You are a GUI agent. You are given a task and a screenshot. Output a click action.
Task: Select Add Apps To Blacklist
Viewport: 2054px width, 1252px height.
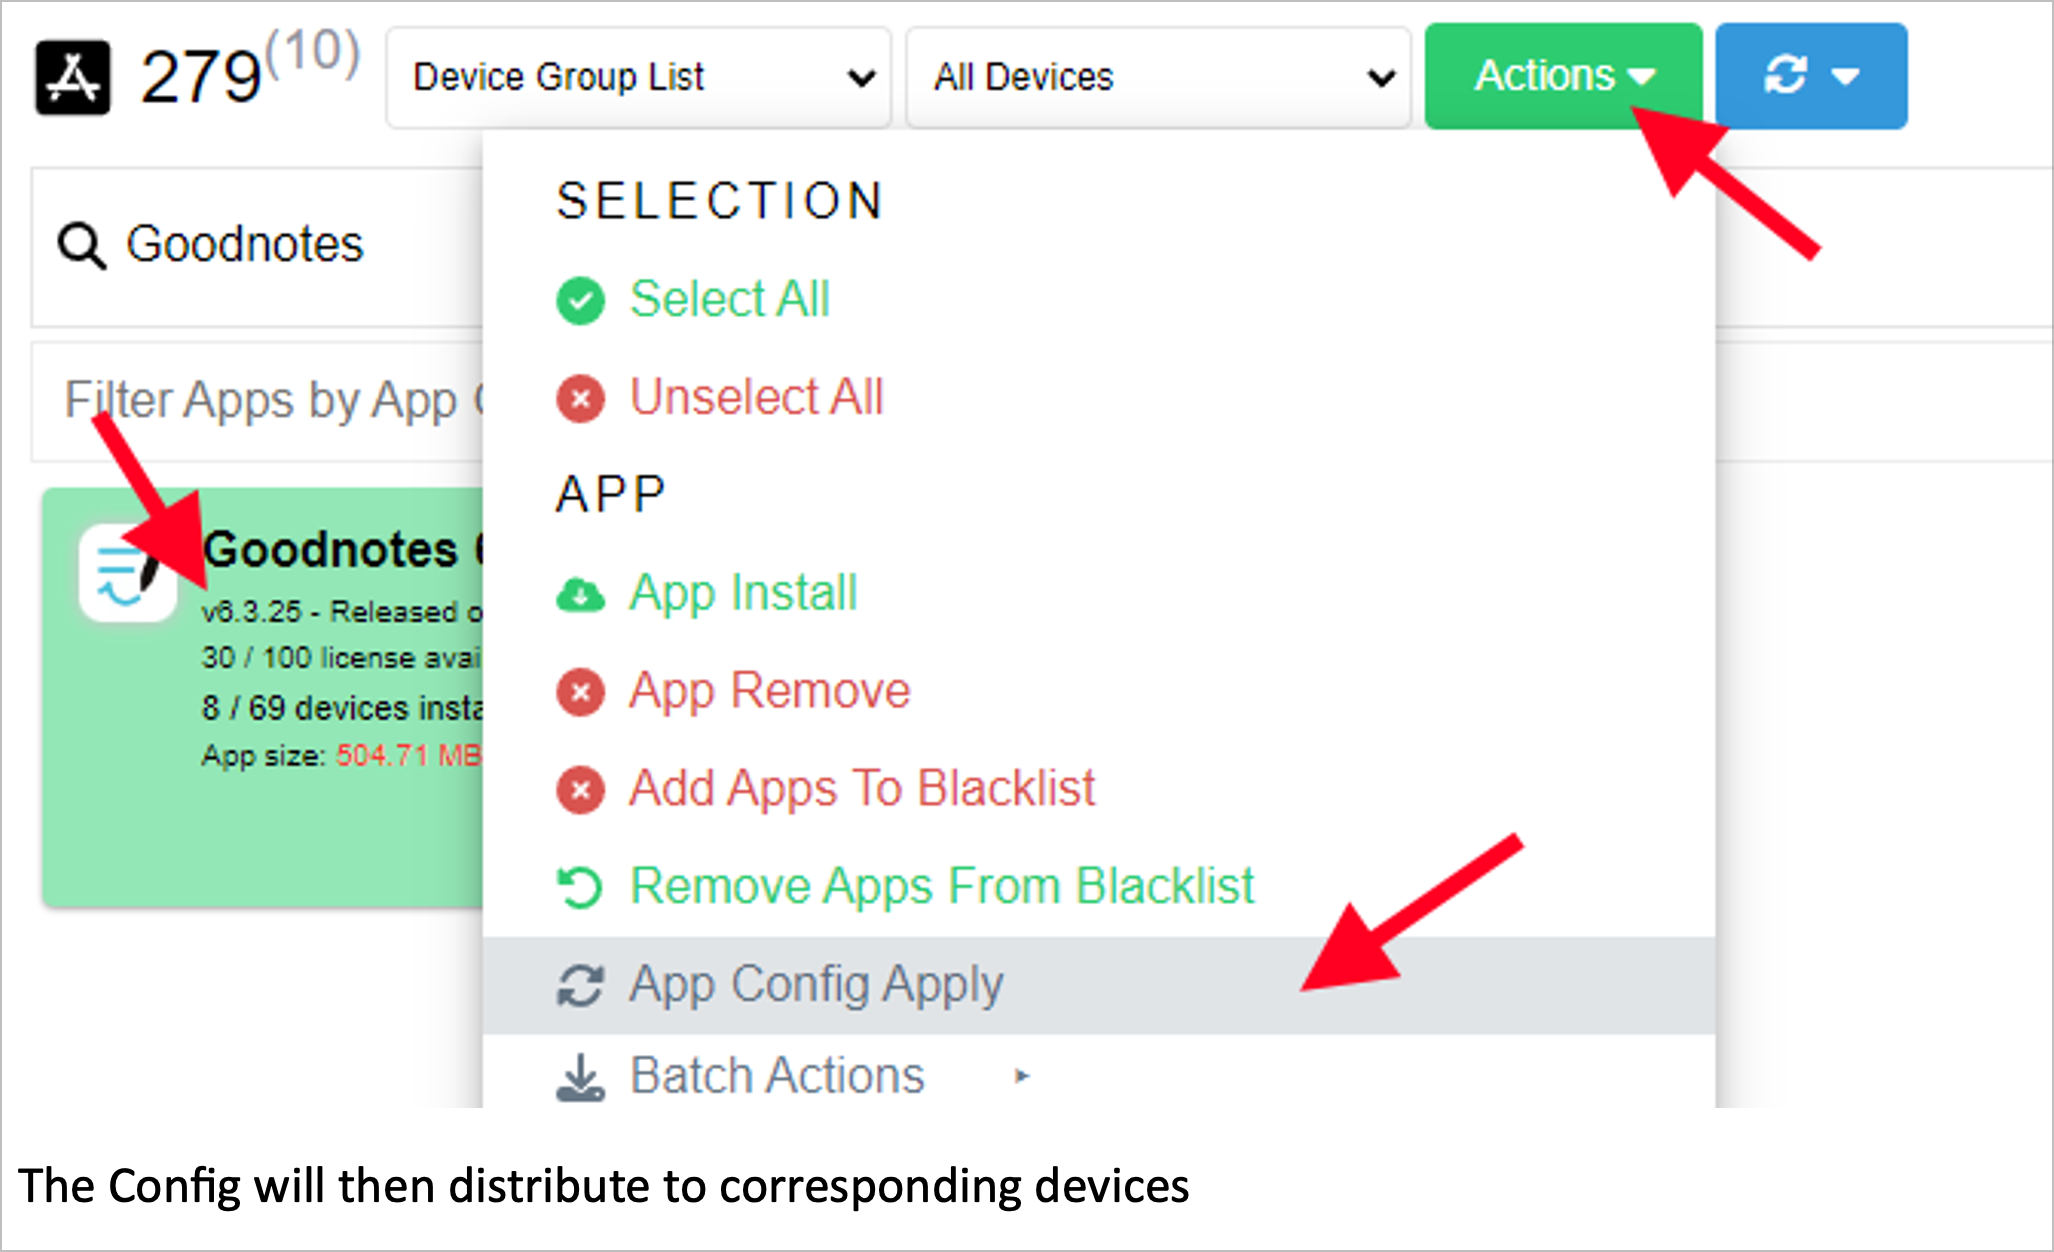click(x=862, y=788)
